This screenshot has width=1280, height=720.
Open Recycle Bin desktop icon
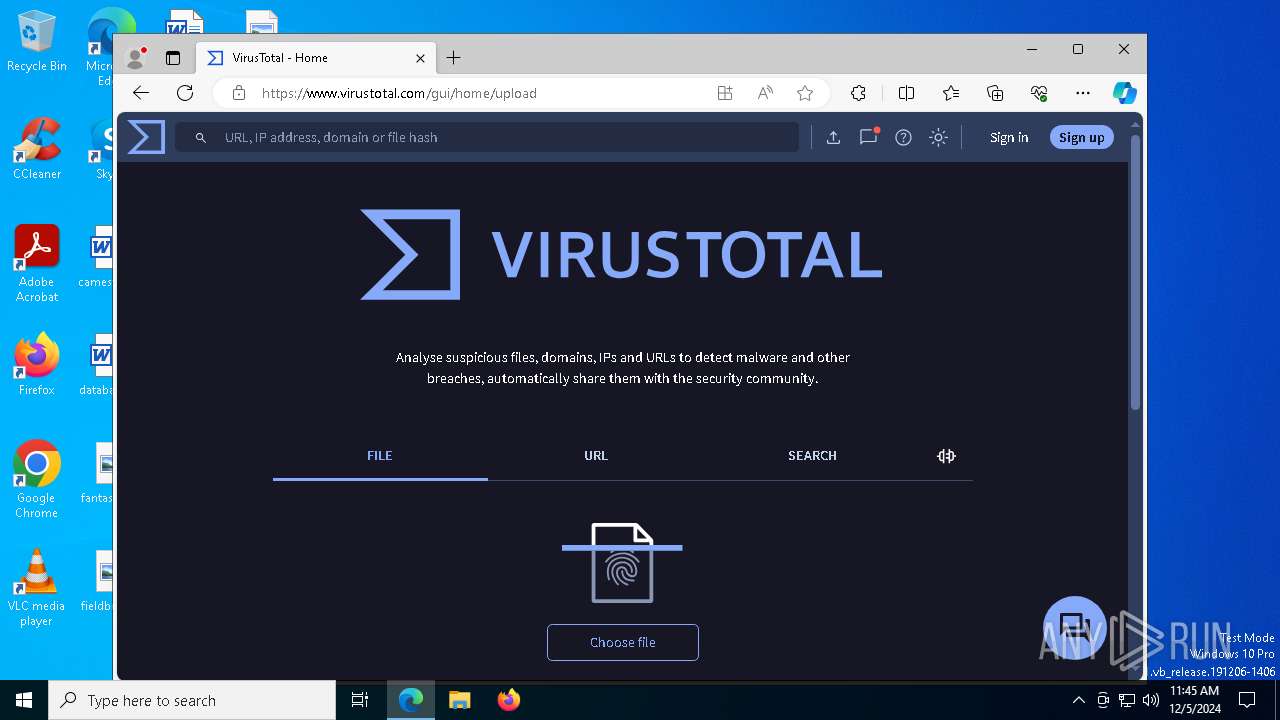(x=36, y=42)
